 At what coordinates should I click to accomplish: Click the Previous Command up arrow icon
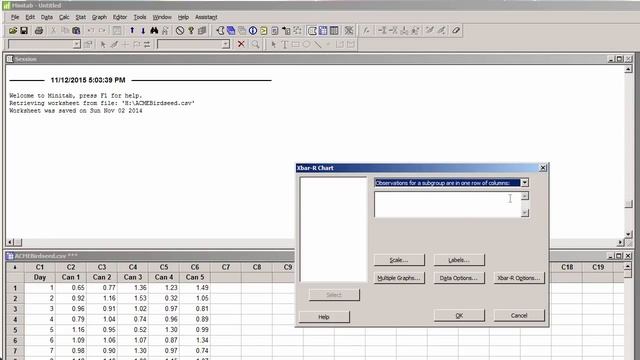132,31
